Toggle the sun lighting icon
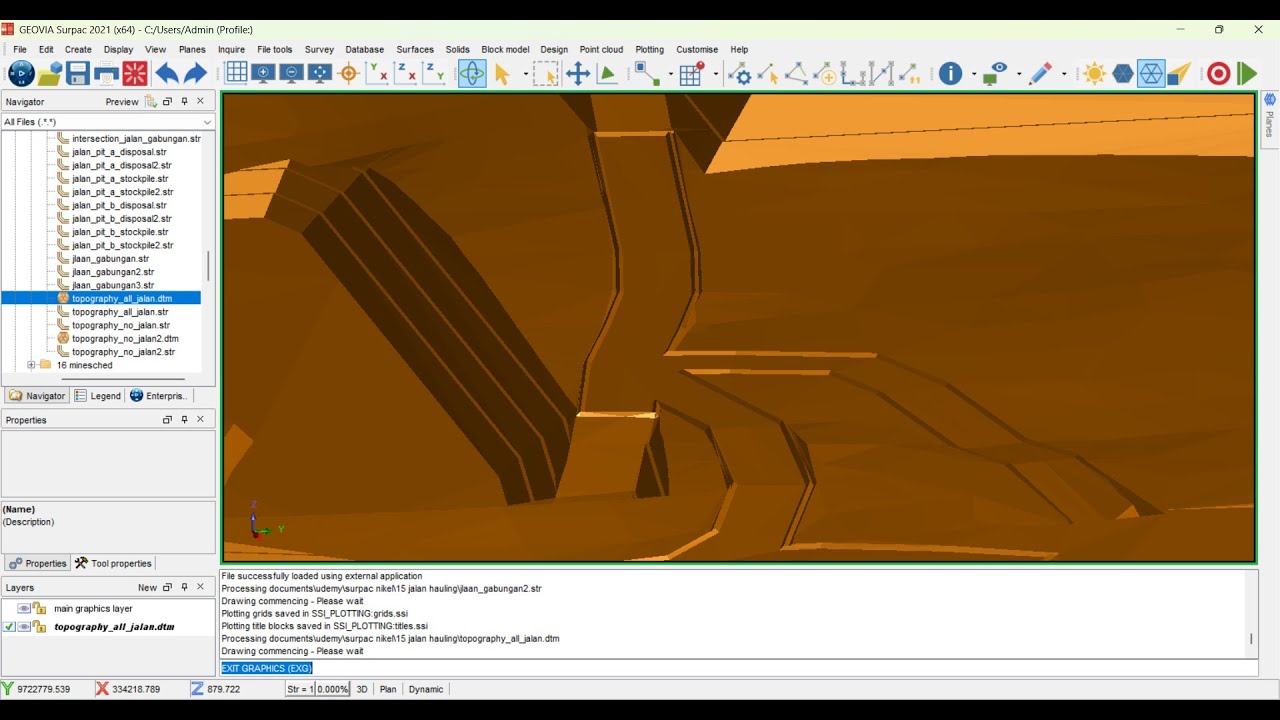This screenshot has height=720, width=1280. click(1094, 73)
